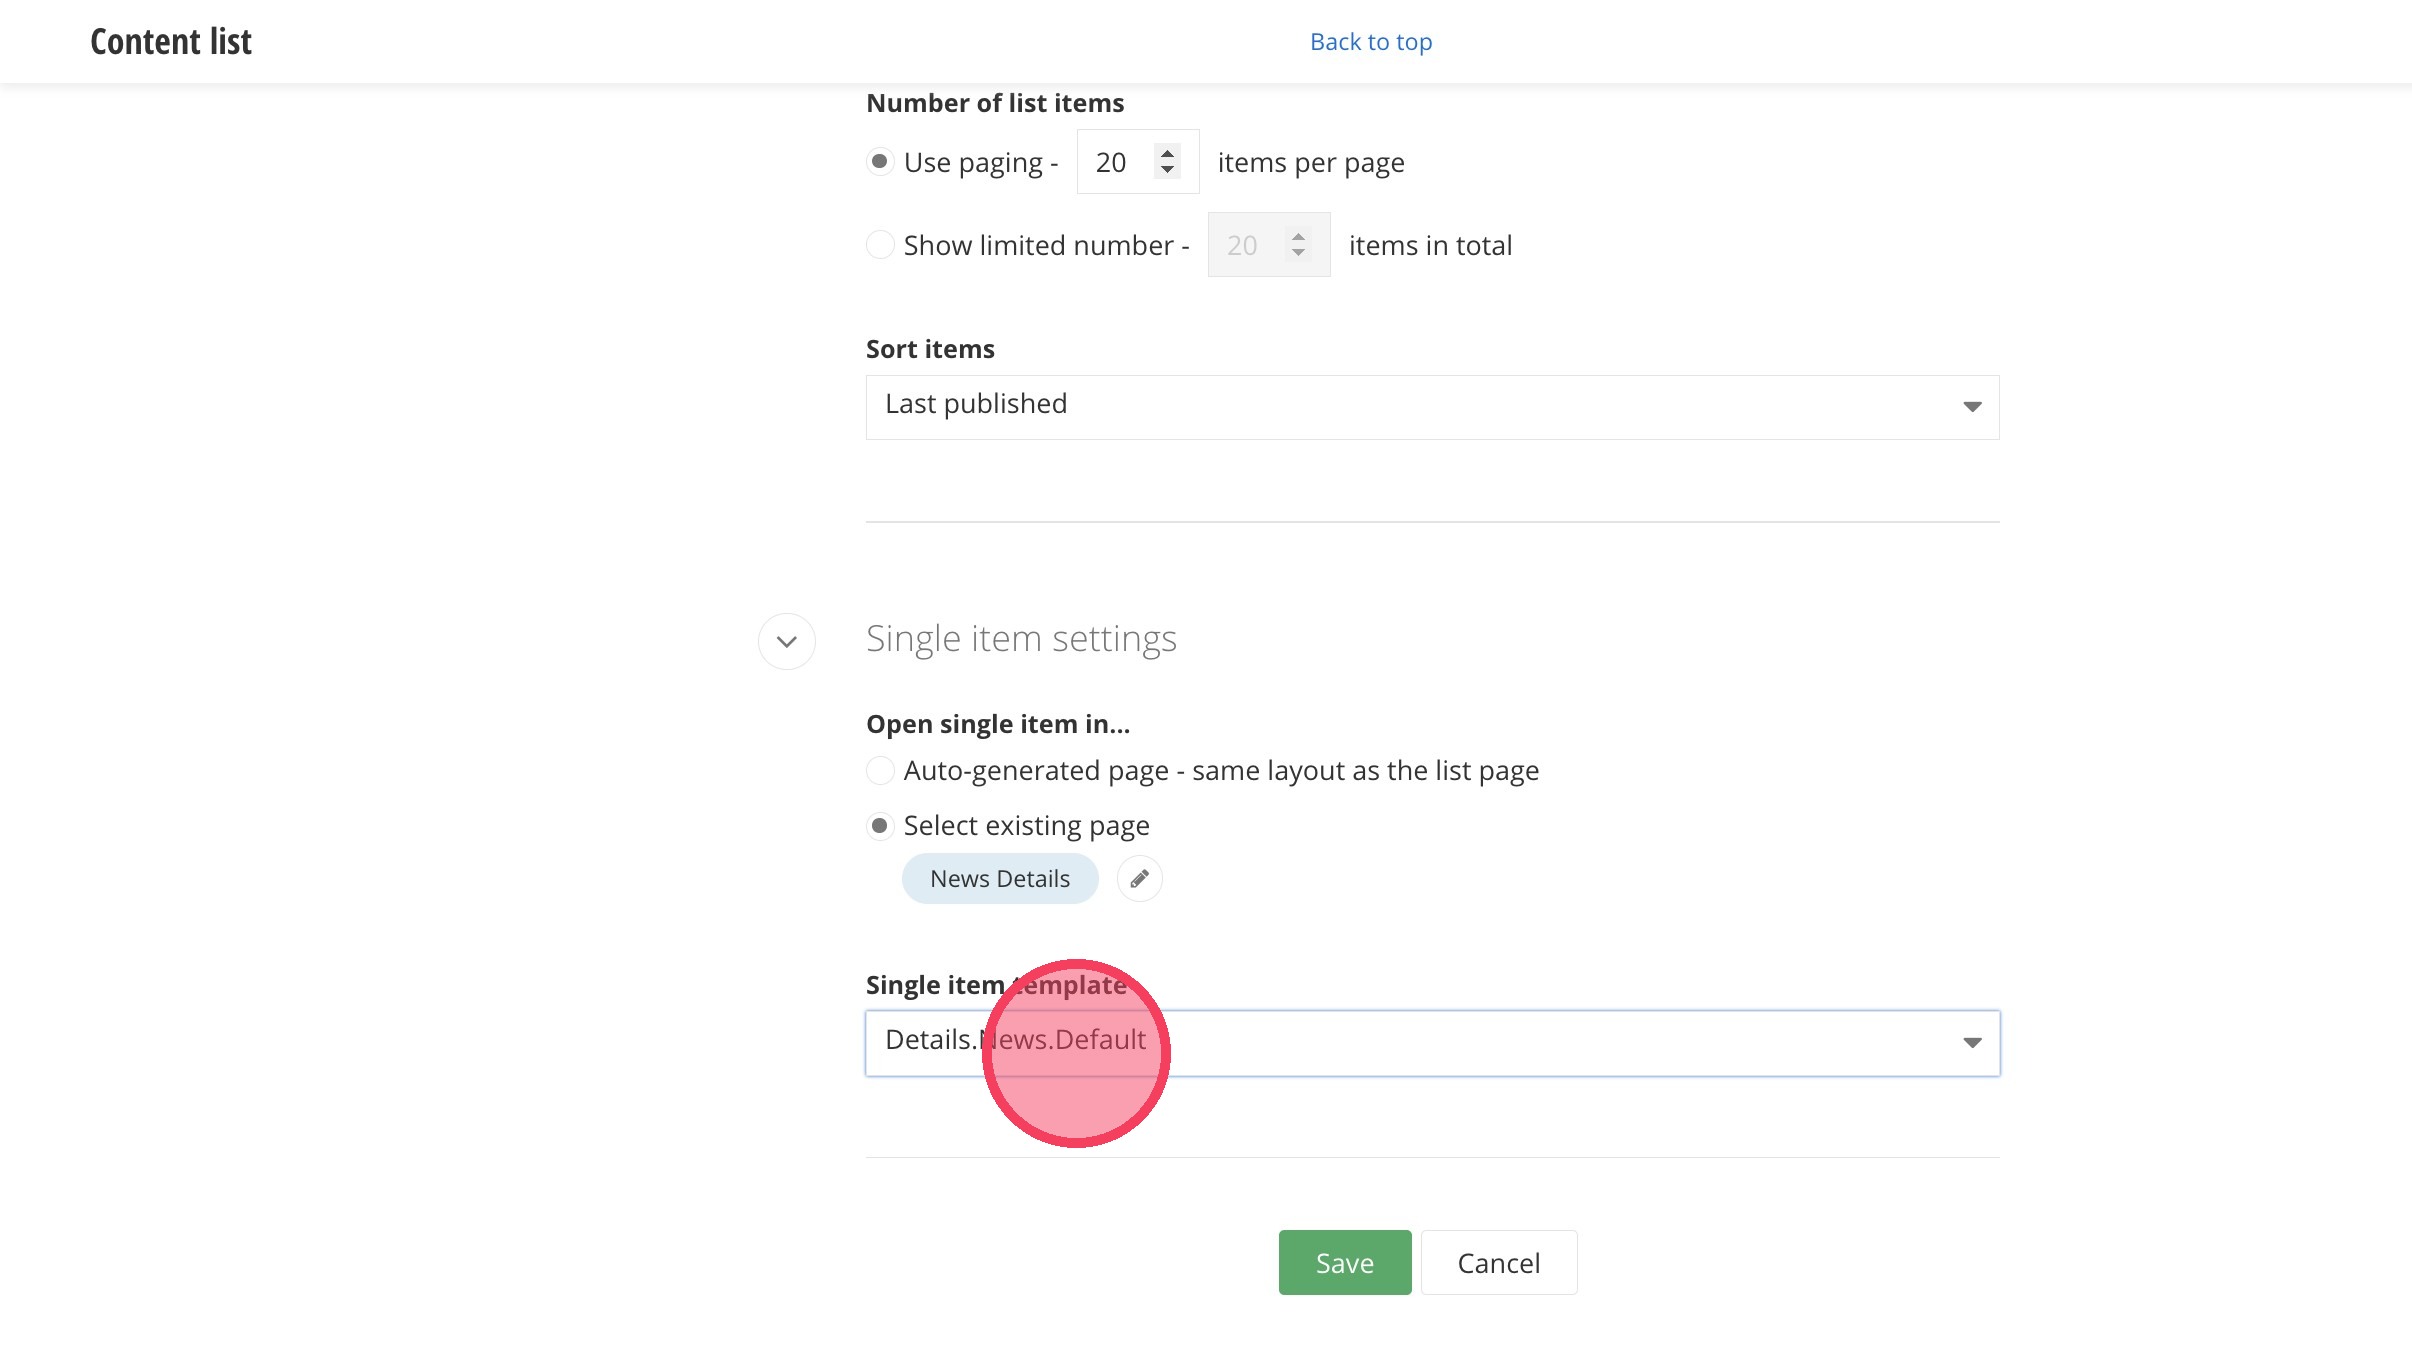Click the Sort items dropdown arrow
The height and width of the screenshot is (1346, 2412).
[1971, 406]
